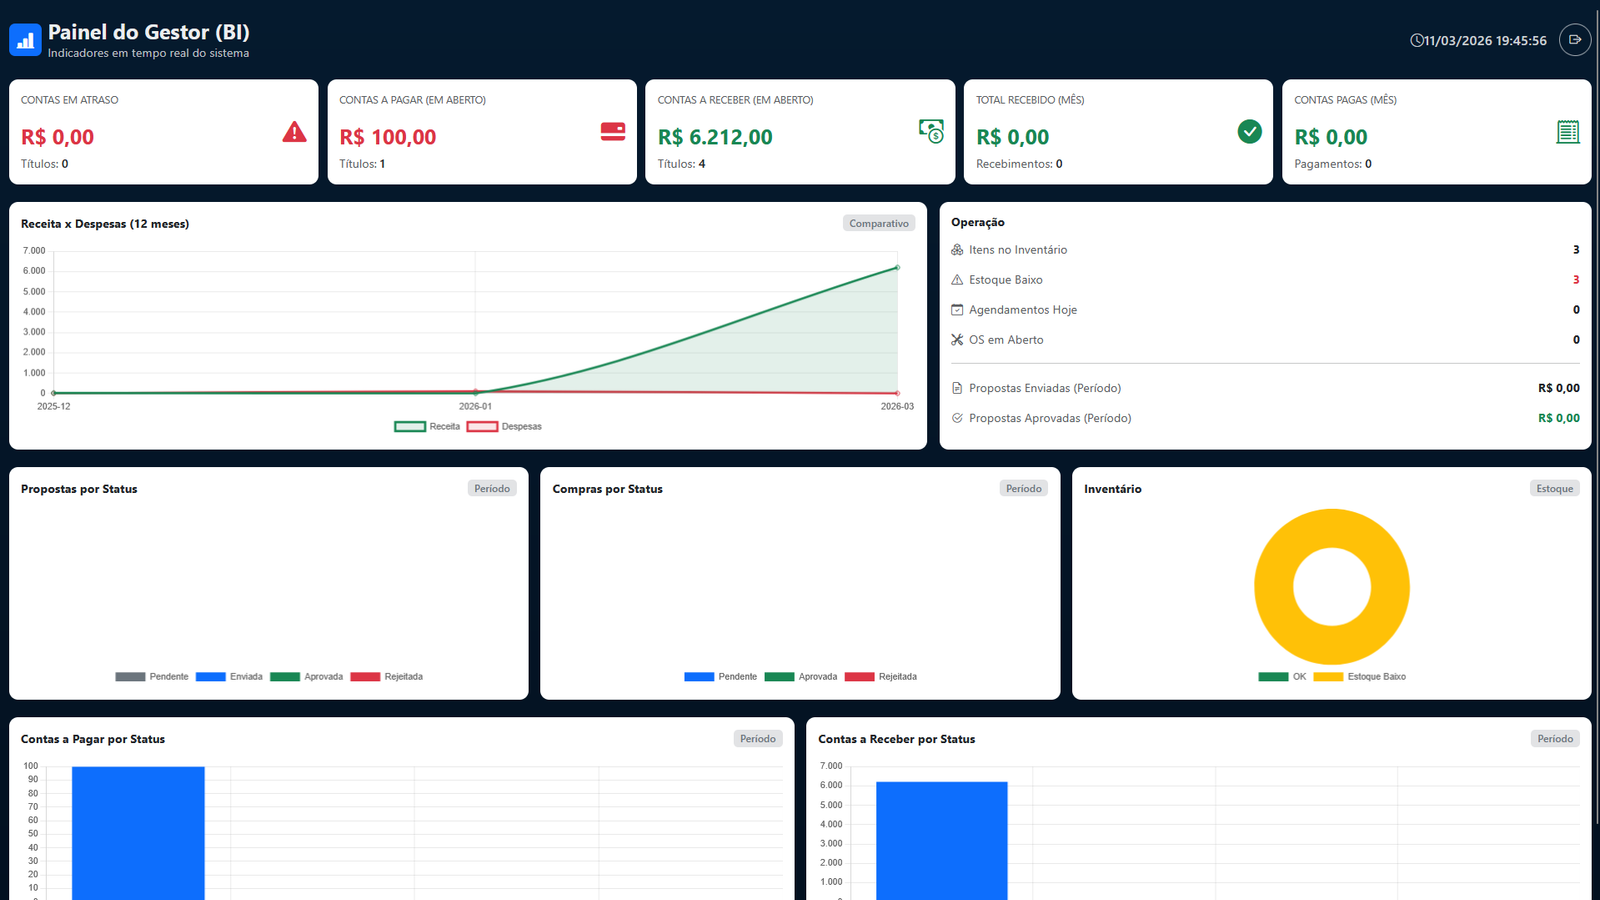
Task: Select the Período badge on Contas a Pagar por Status
Action: coord(757,738)
